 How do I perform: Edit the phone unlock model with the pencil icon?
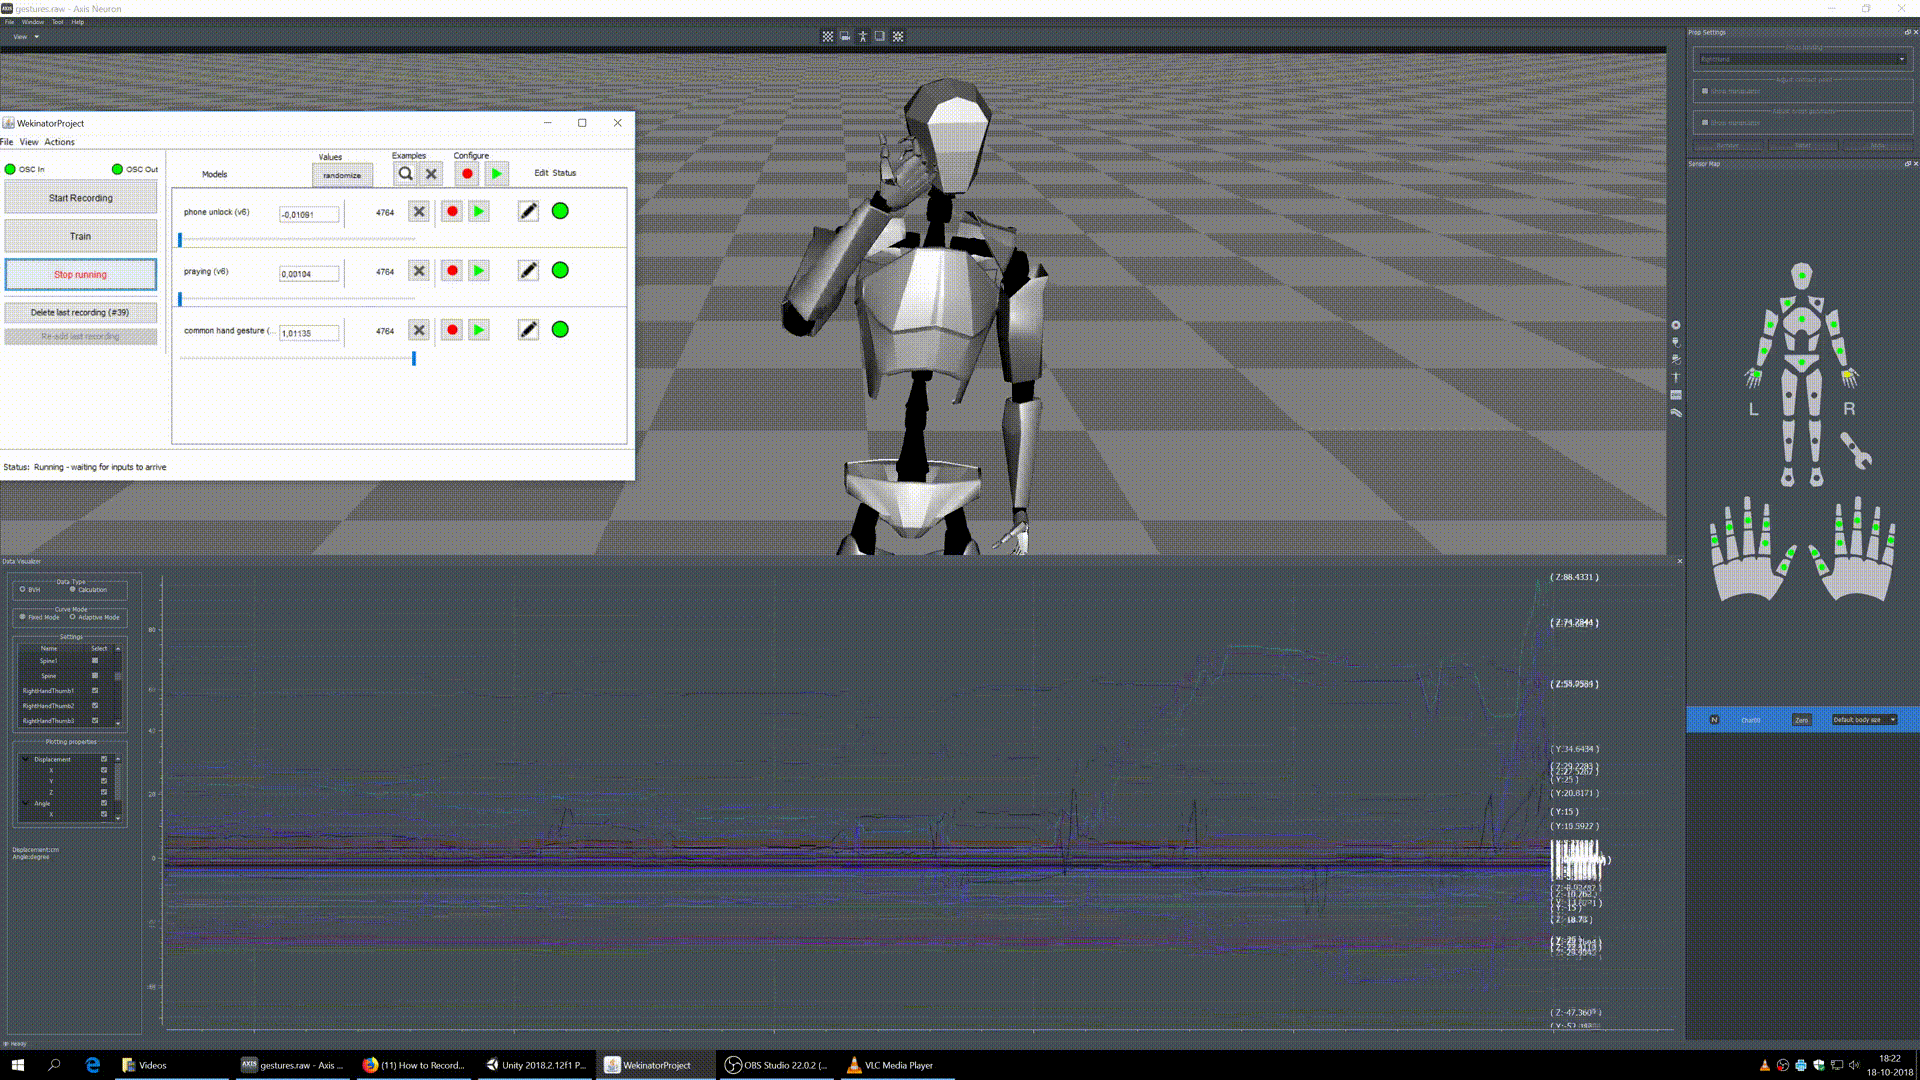coord(528,212)
